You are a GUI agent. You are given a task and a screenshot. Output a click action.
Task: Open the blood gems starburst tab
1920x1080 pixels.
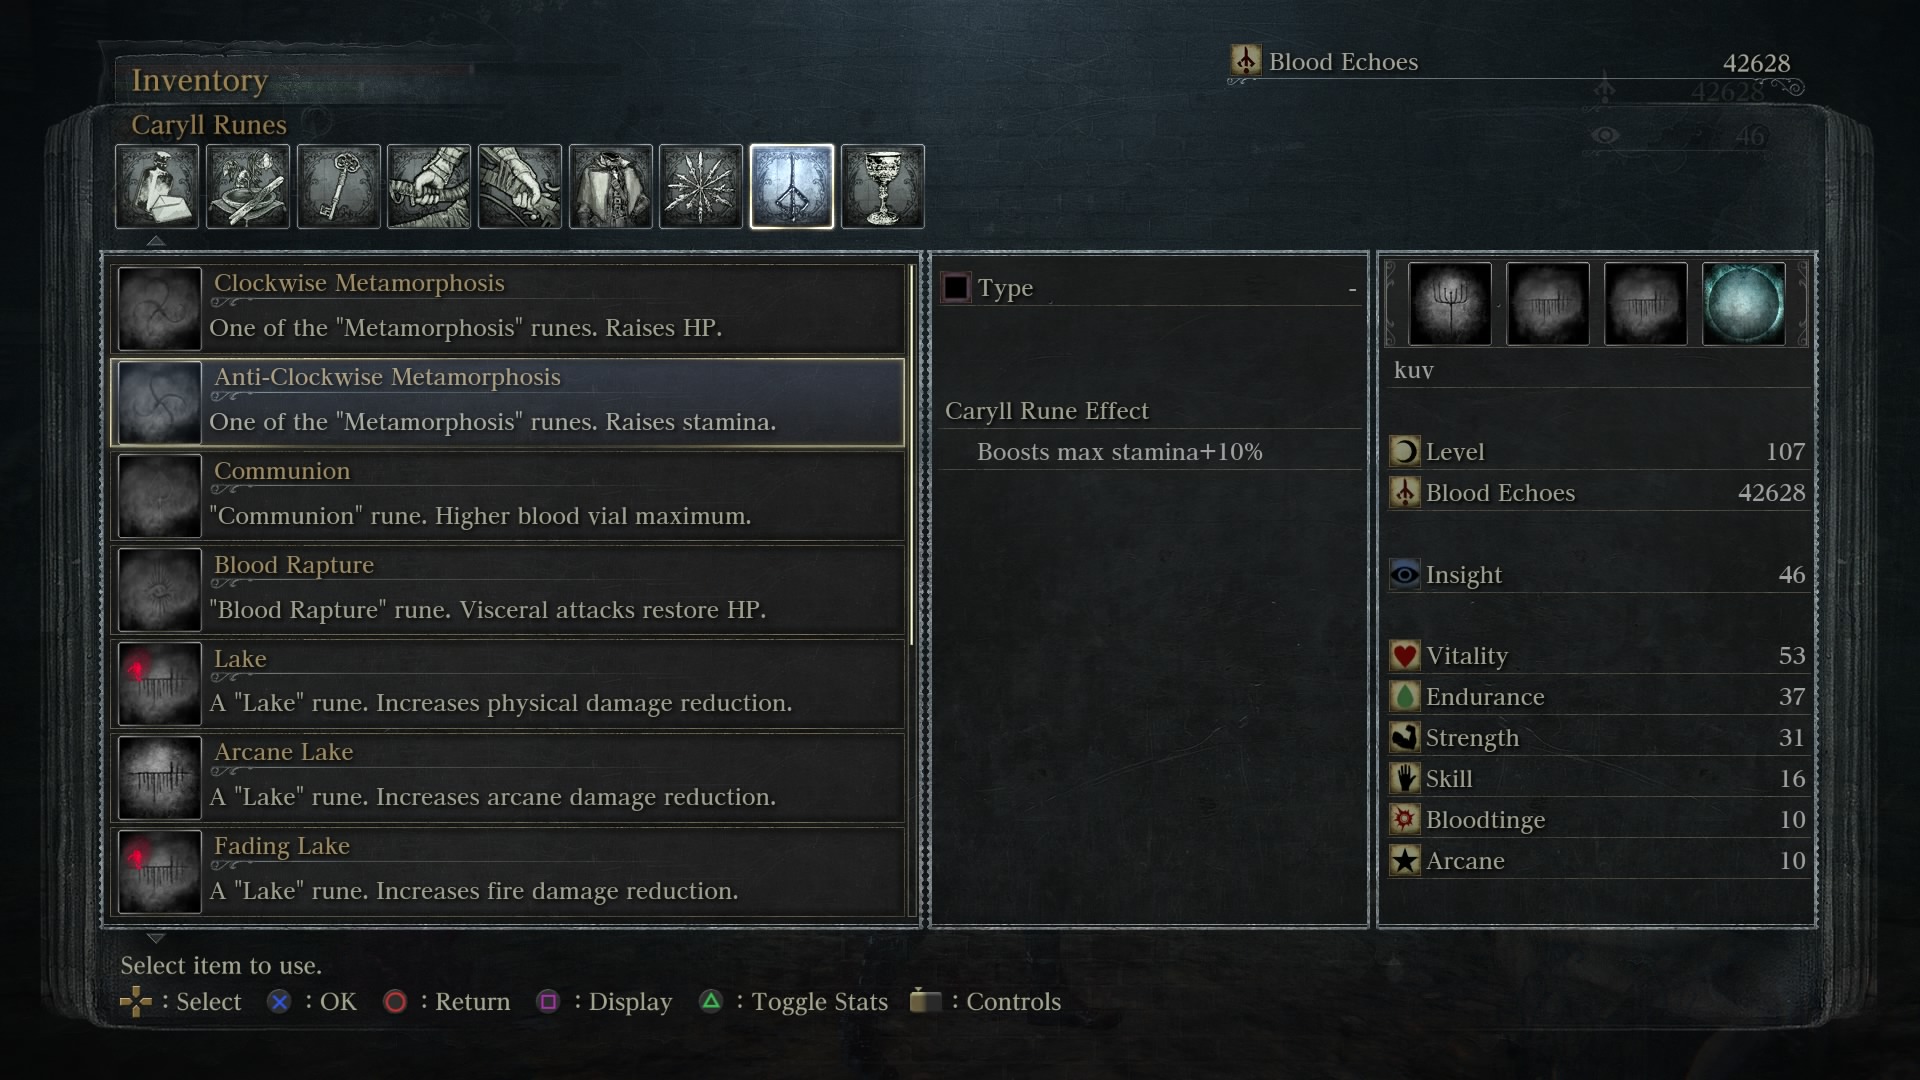coord(701,187)
